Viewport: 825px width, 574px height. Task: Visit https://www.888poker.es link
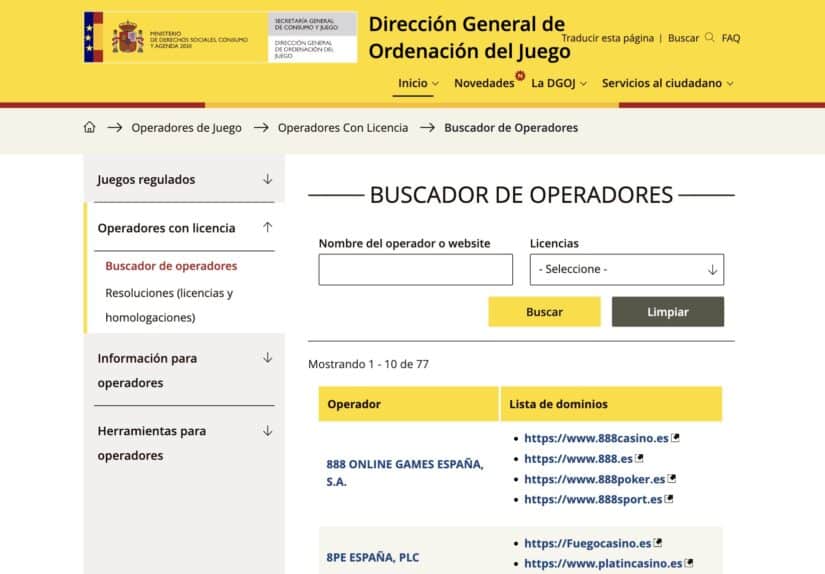click(x=595, y=479)
